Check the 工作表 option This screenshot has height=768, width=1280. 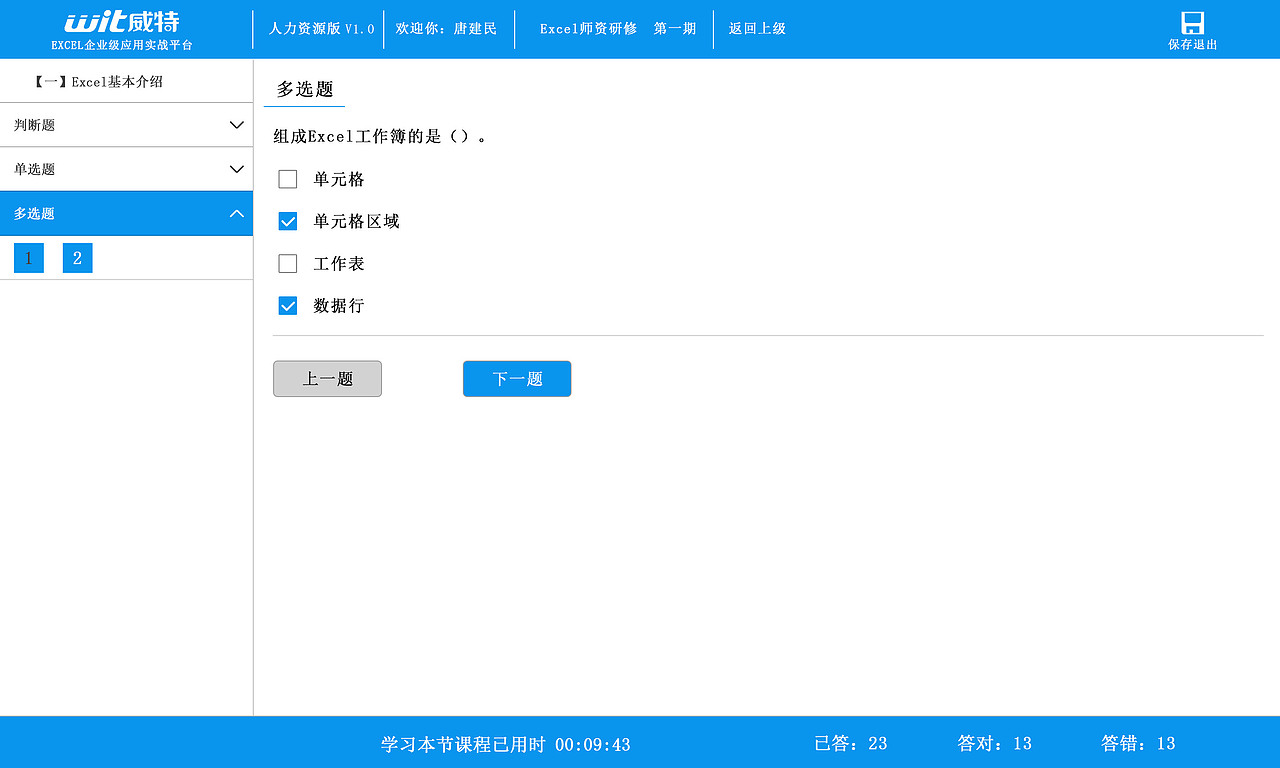[288, 263]
